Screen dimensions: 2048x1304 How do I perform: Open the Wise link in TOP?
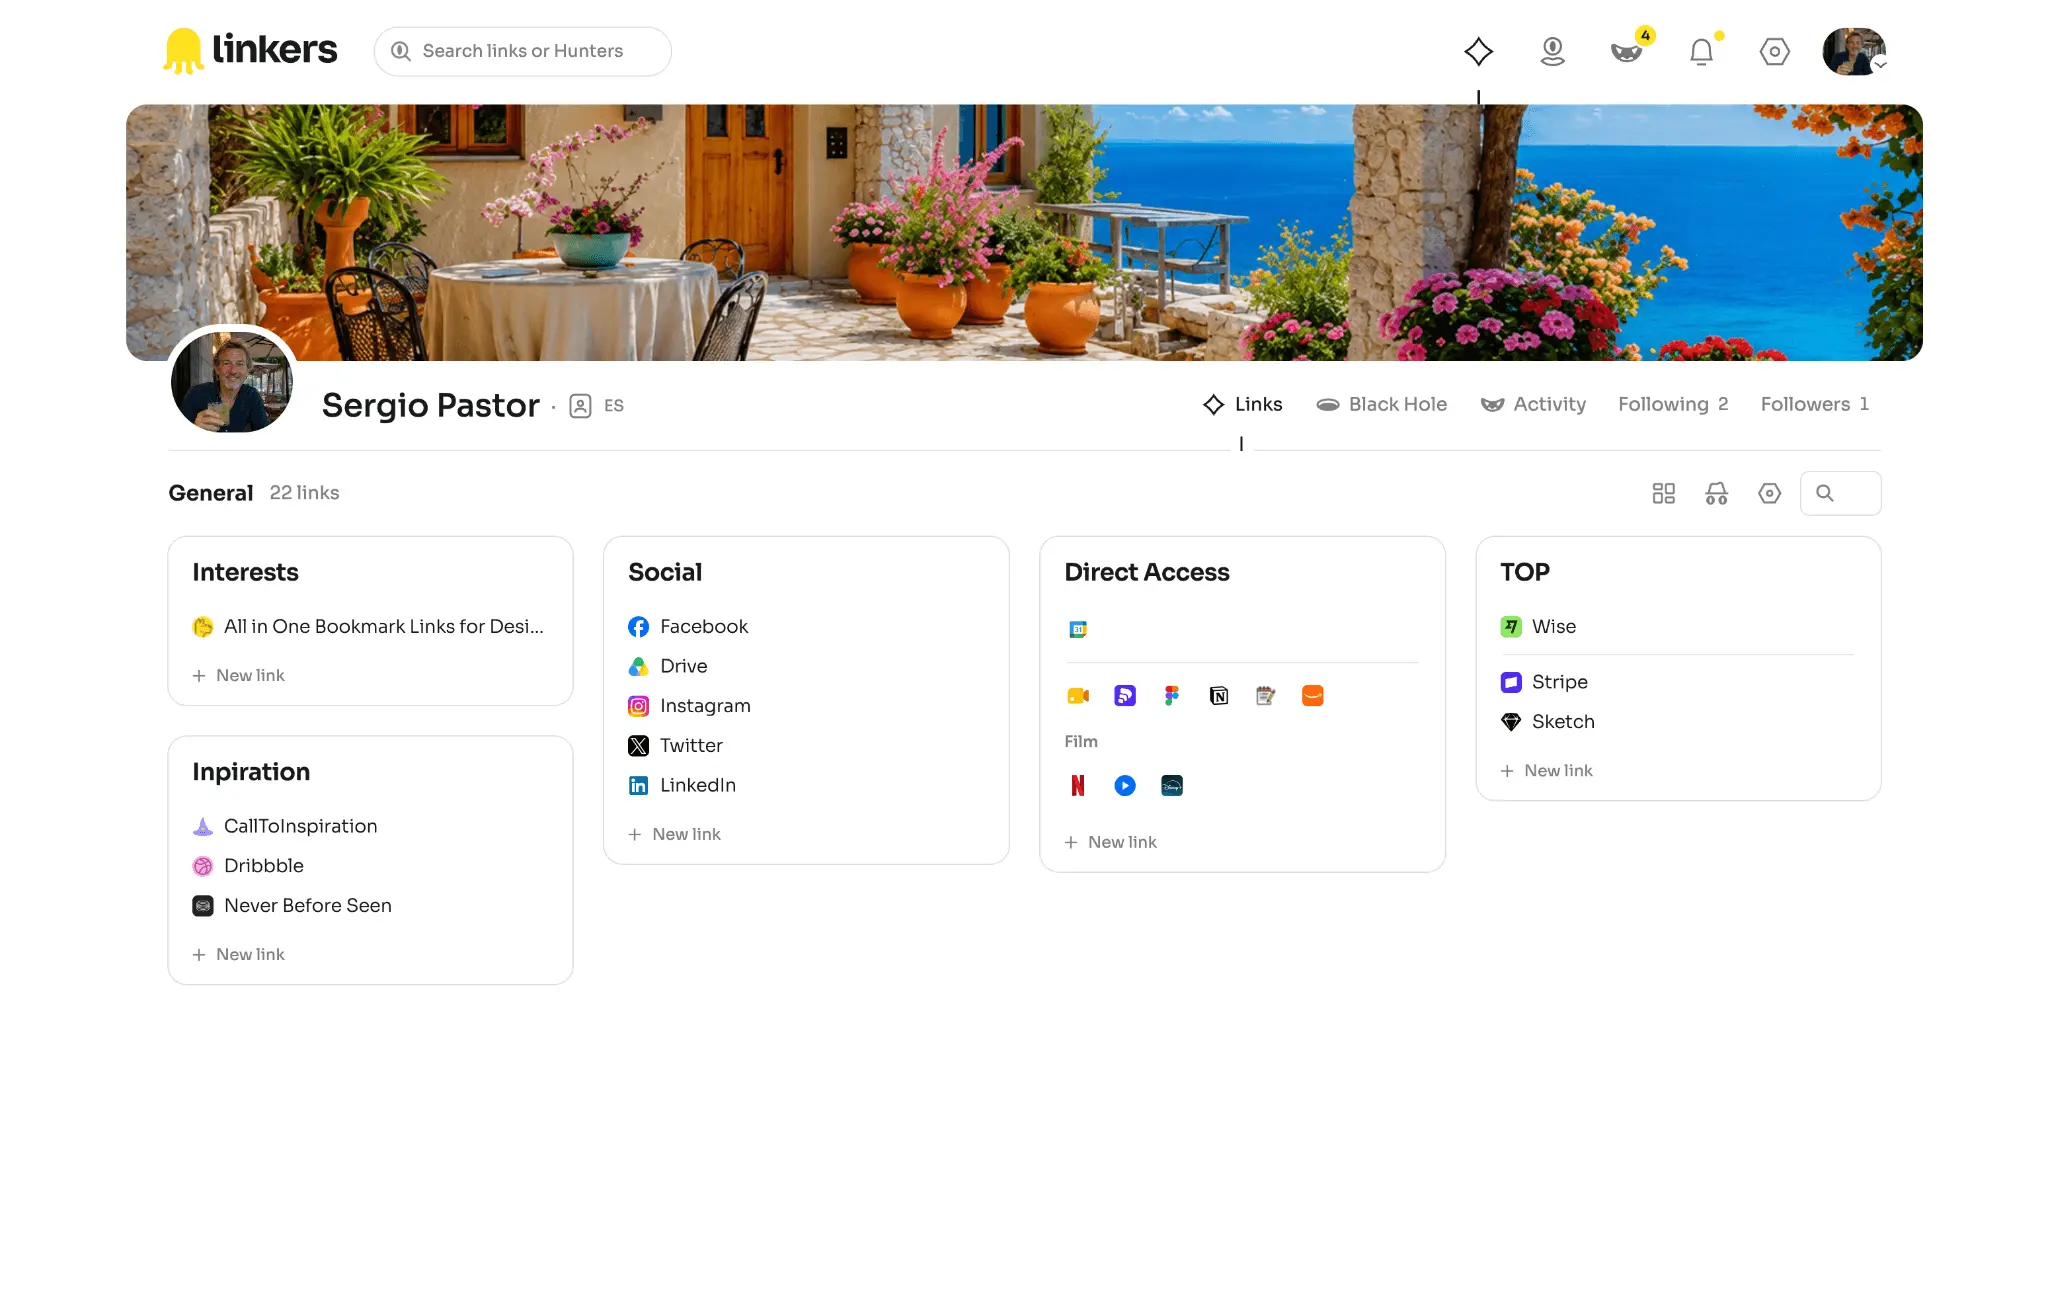[1538, 626]
